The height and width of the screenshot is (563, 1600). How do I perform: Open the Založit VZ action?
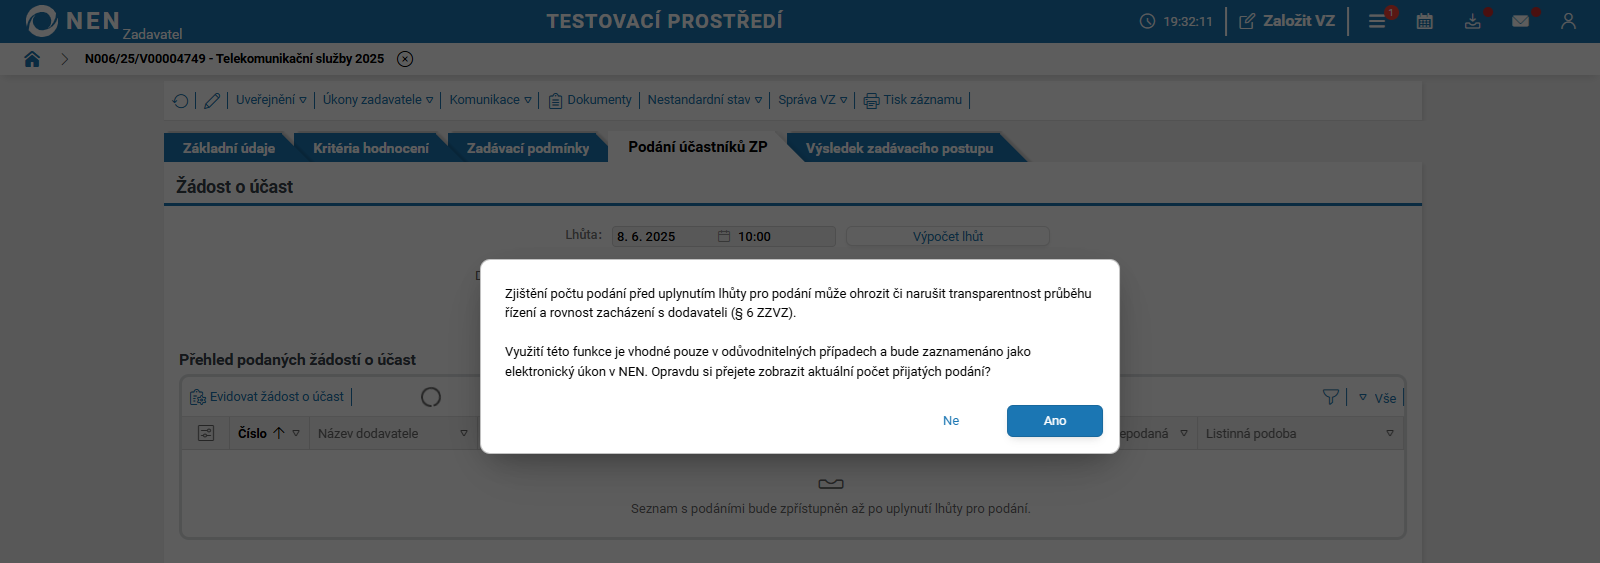[1287, 21]
